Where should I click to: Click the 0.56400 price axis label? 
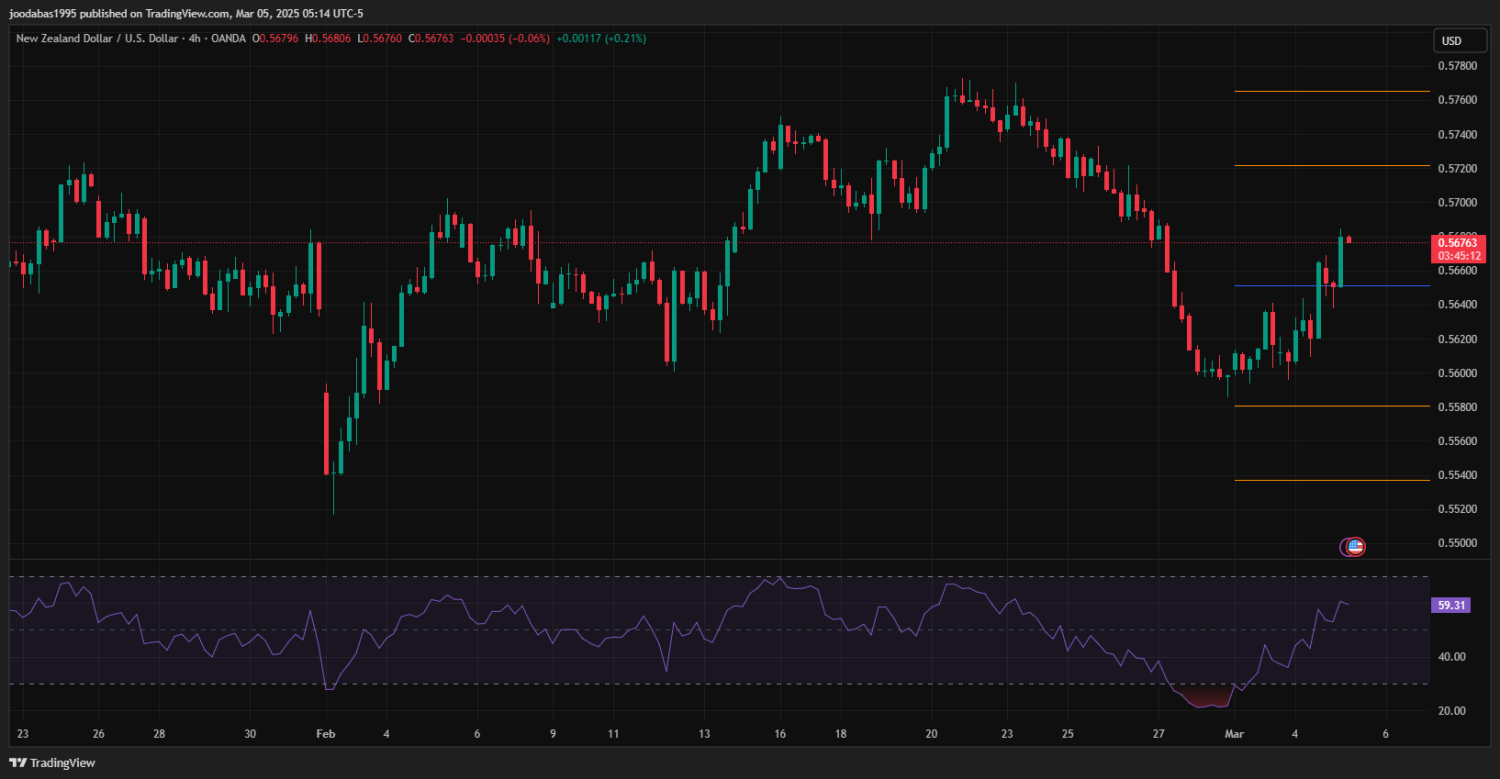click(x=1457, y=304)
